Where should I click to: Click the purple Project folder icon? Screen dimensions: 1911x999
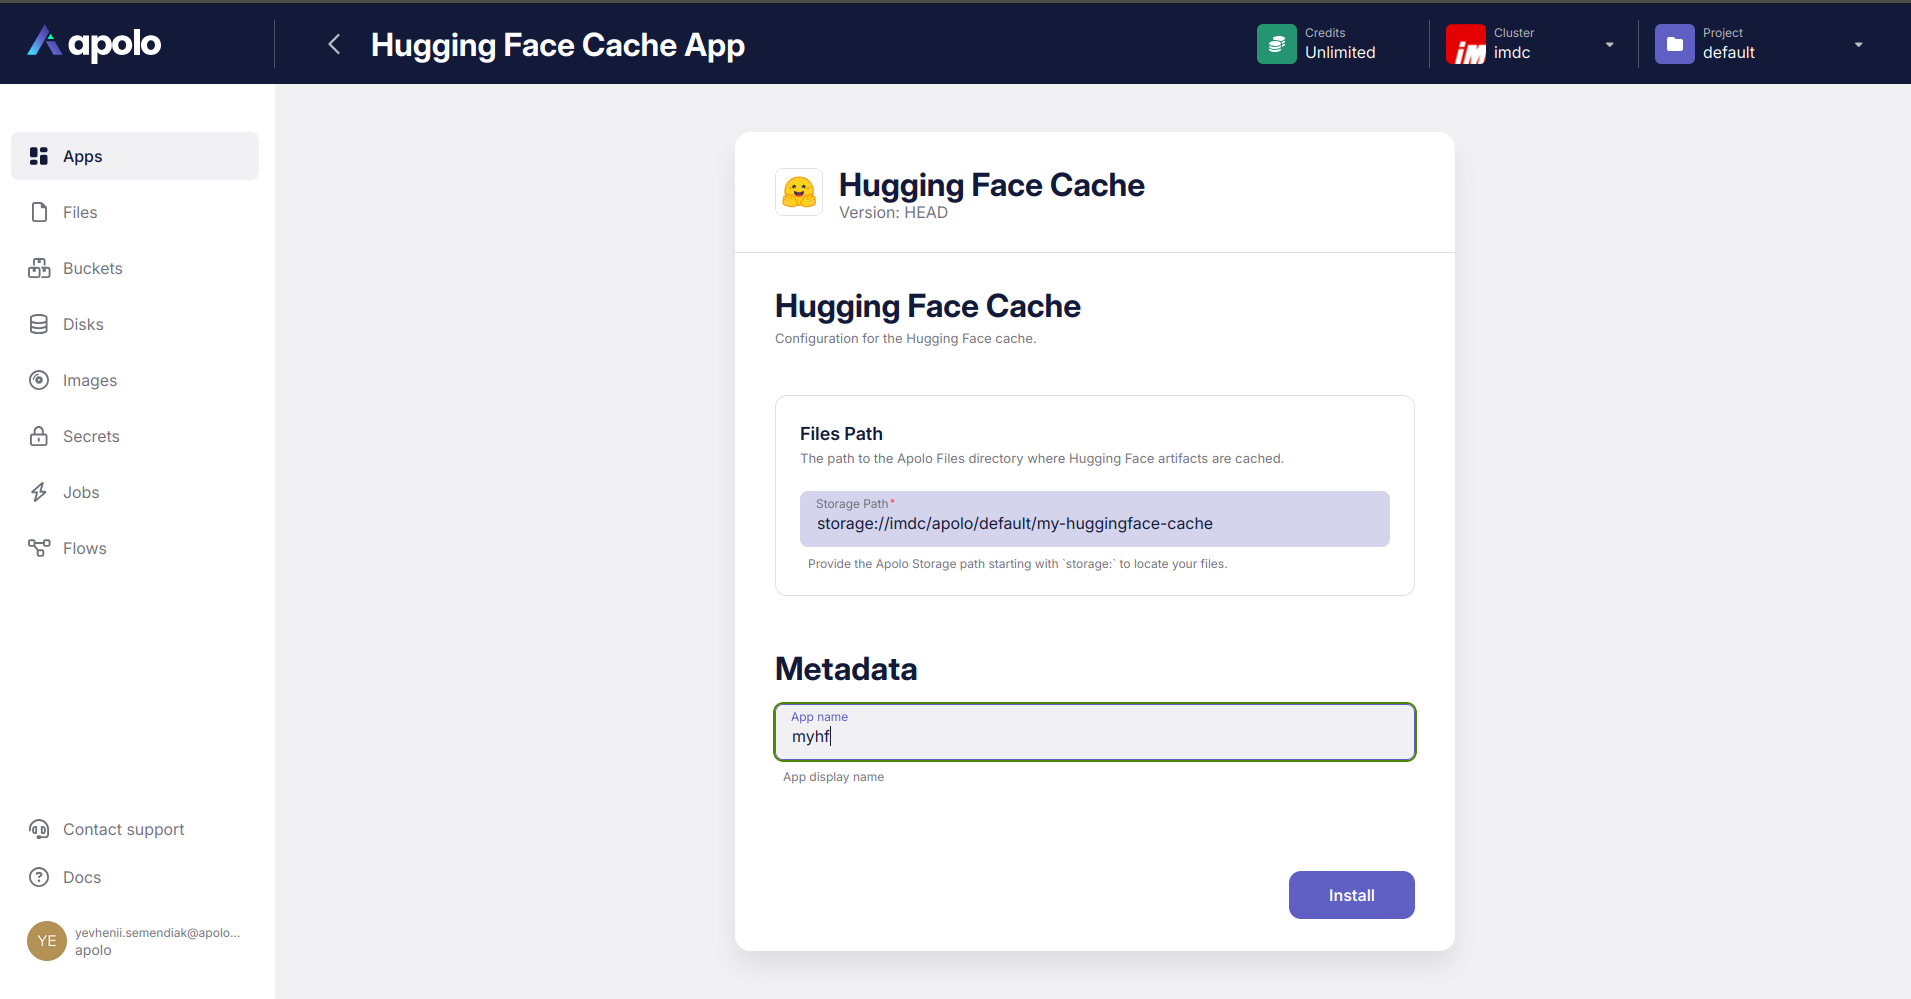click(1674, 44)
